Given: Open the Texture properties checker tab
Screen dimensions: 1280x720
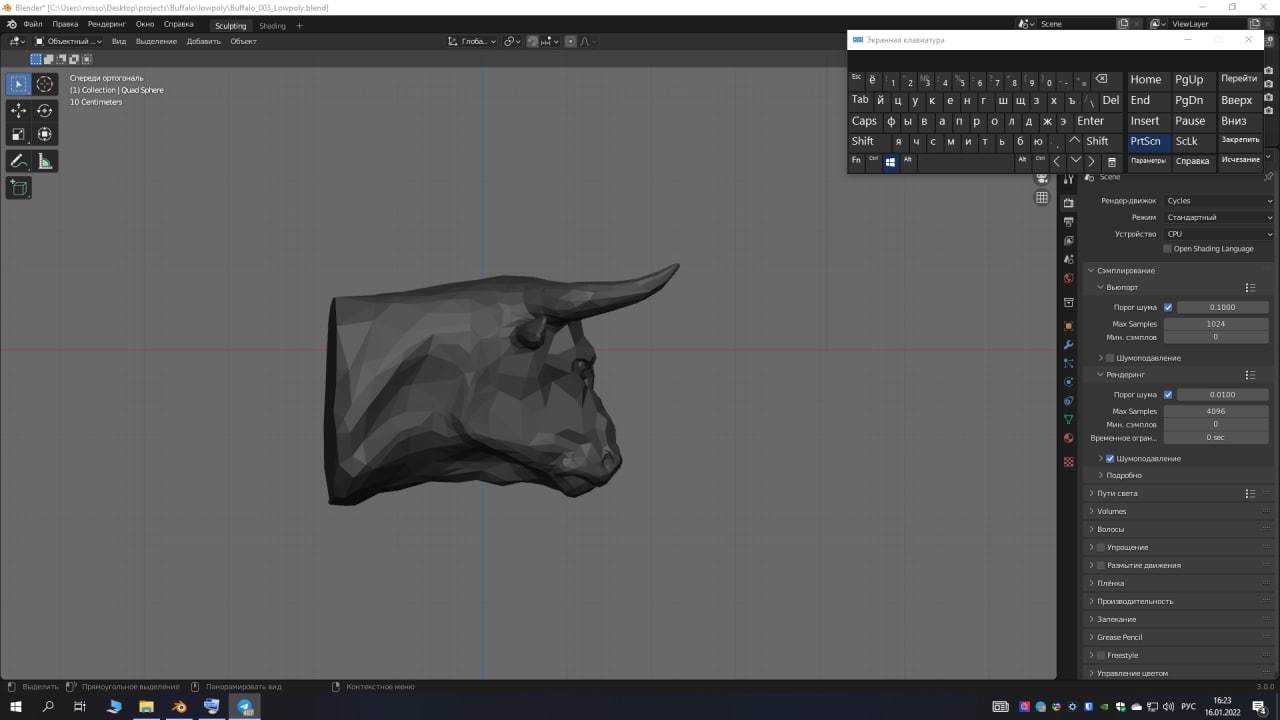Looking at the screenshot, I should click(1068, 462).
